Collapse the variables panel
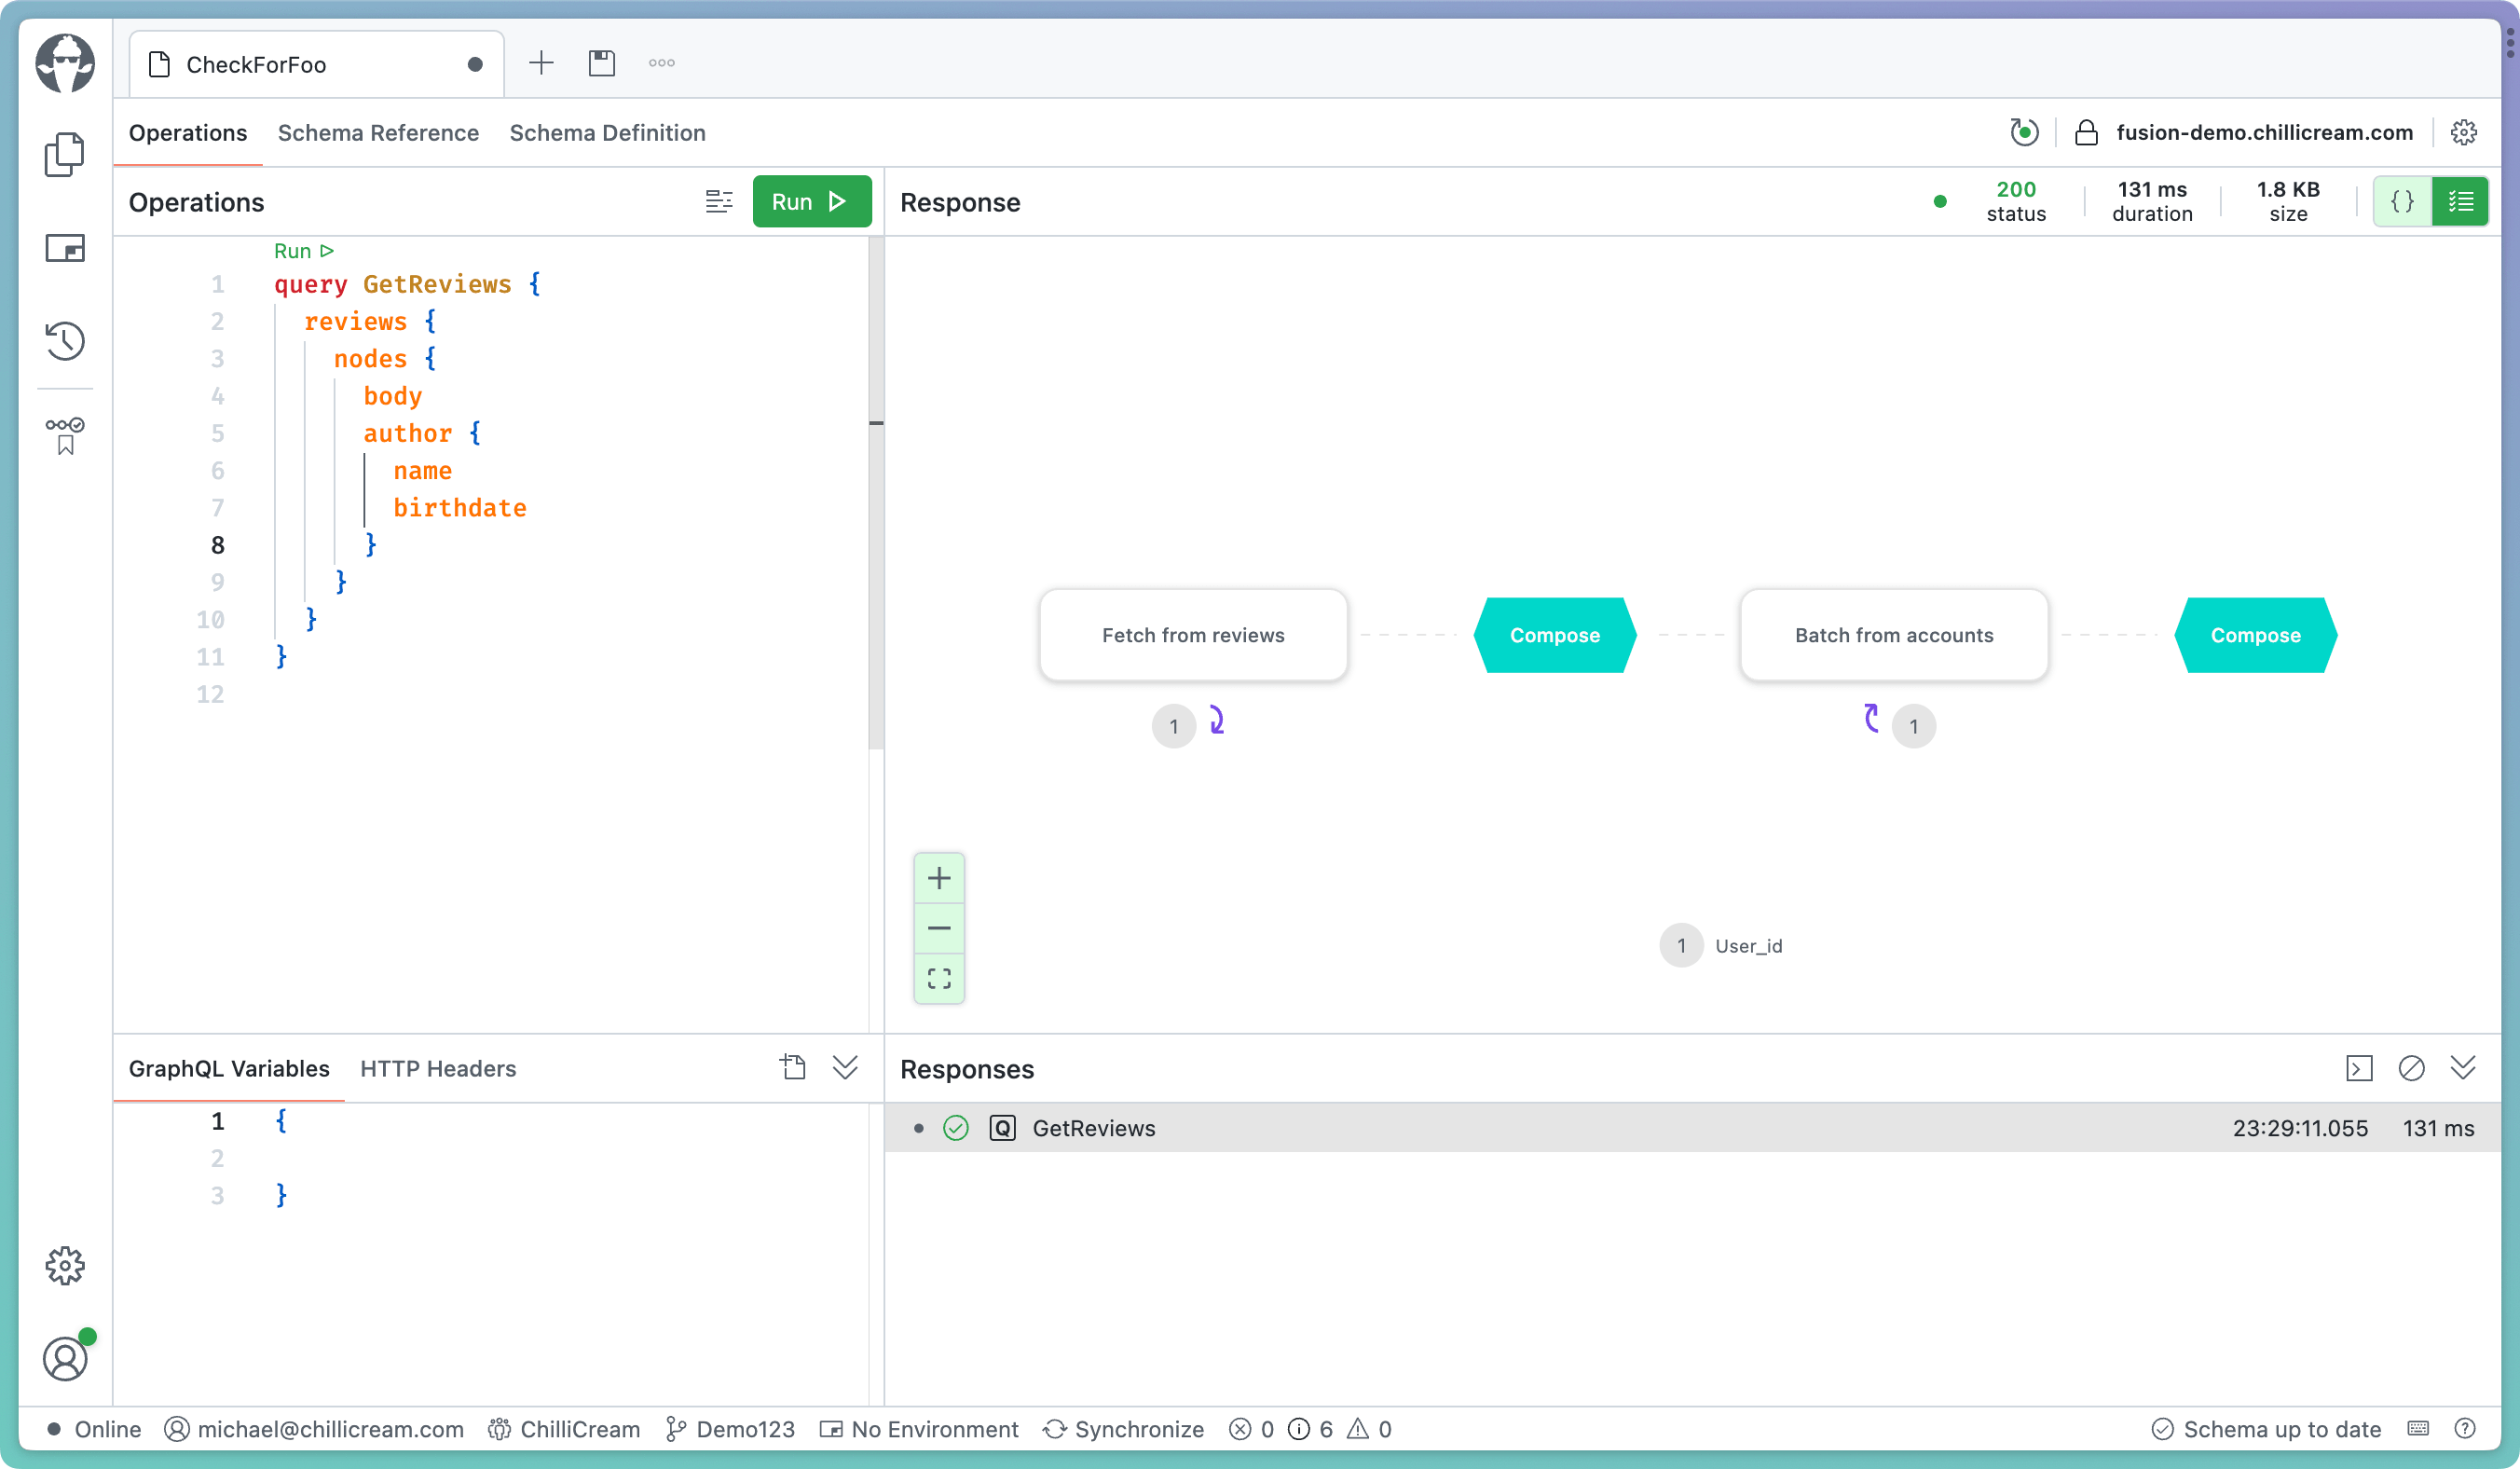2520x1469 pixels. coord(845,1067)
